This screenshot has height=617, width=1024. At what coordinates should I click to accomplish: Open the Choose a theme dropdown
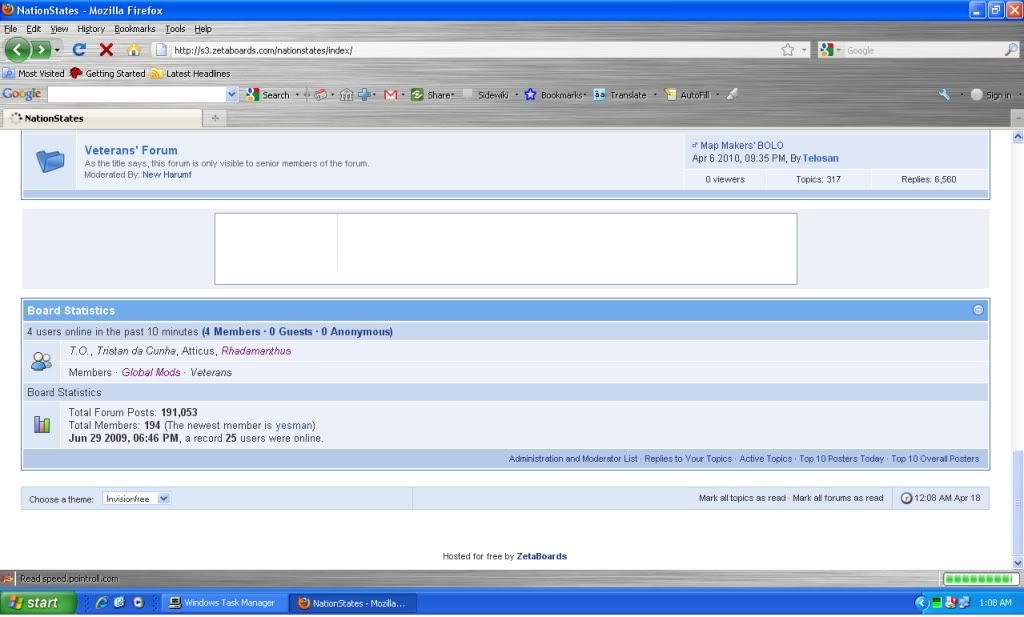tap(136, 498)
